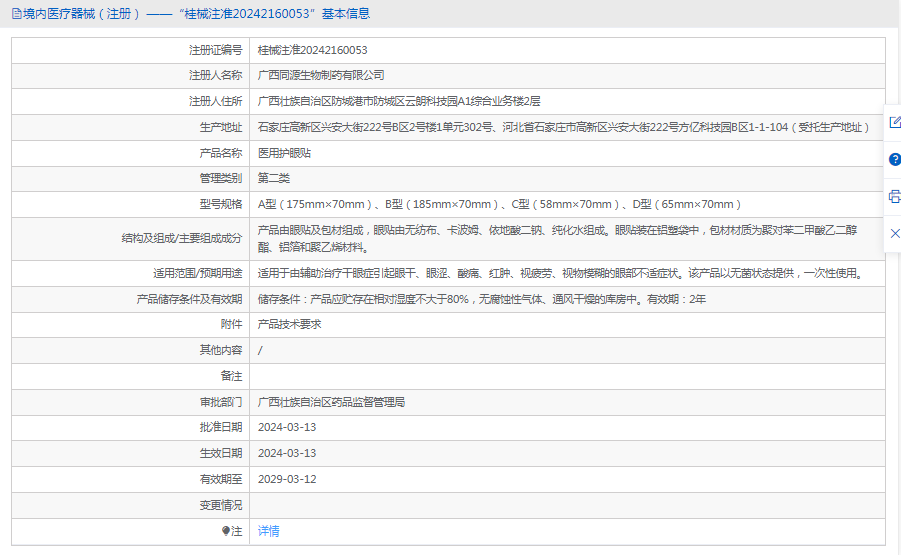
Task: Select product name 医用护眼贴
Action: tap(284, 153)
